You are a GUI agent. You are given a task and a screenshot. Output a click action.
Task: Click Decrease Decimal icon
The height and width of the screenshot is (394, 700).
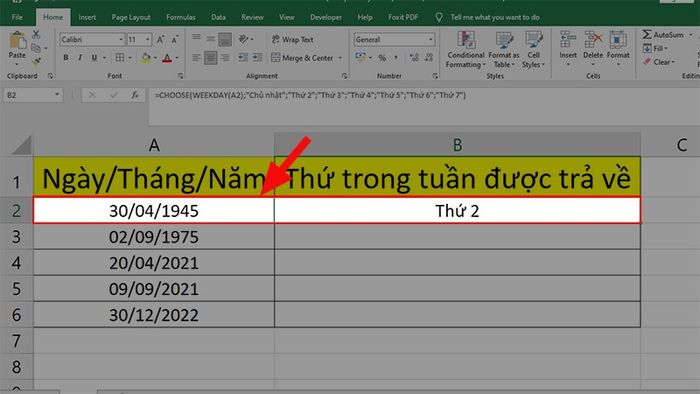(x=429, y=58)
